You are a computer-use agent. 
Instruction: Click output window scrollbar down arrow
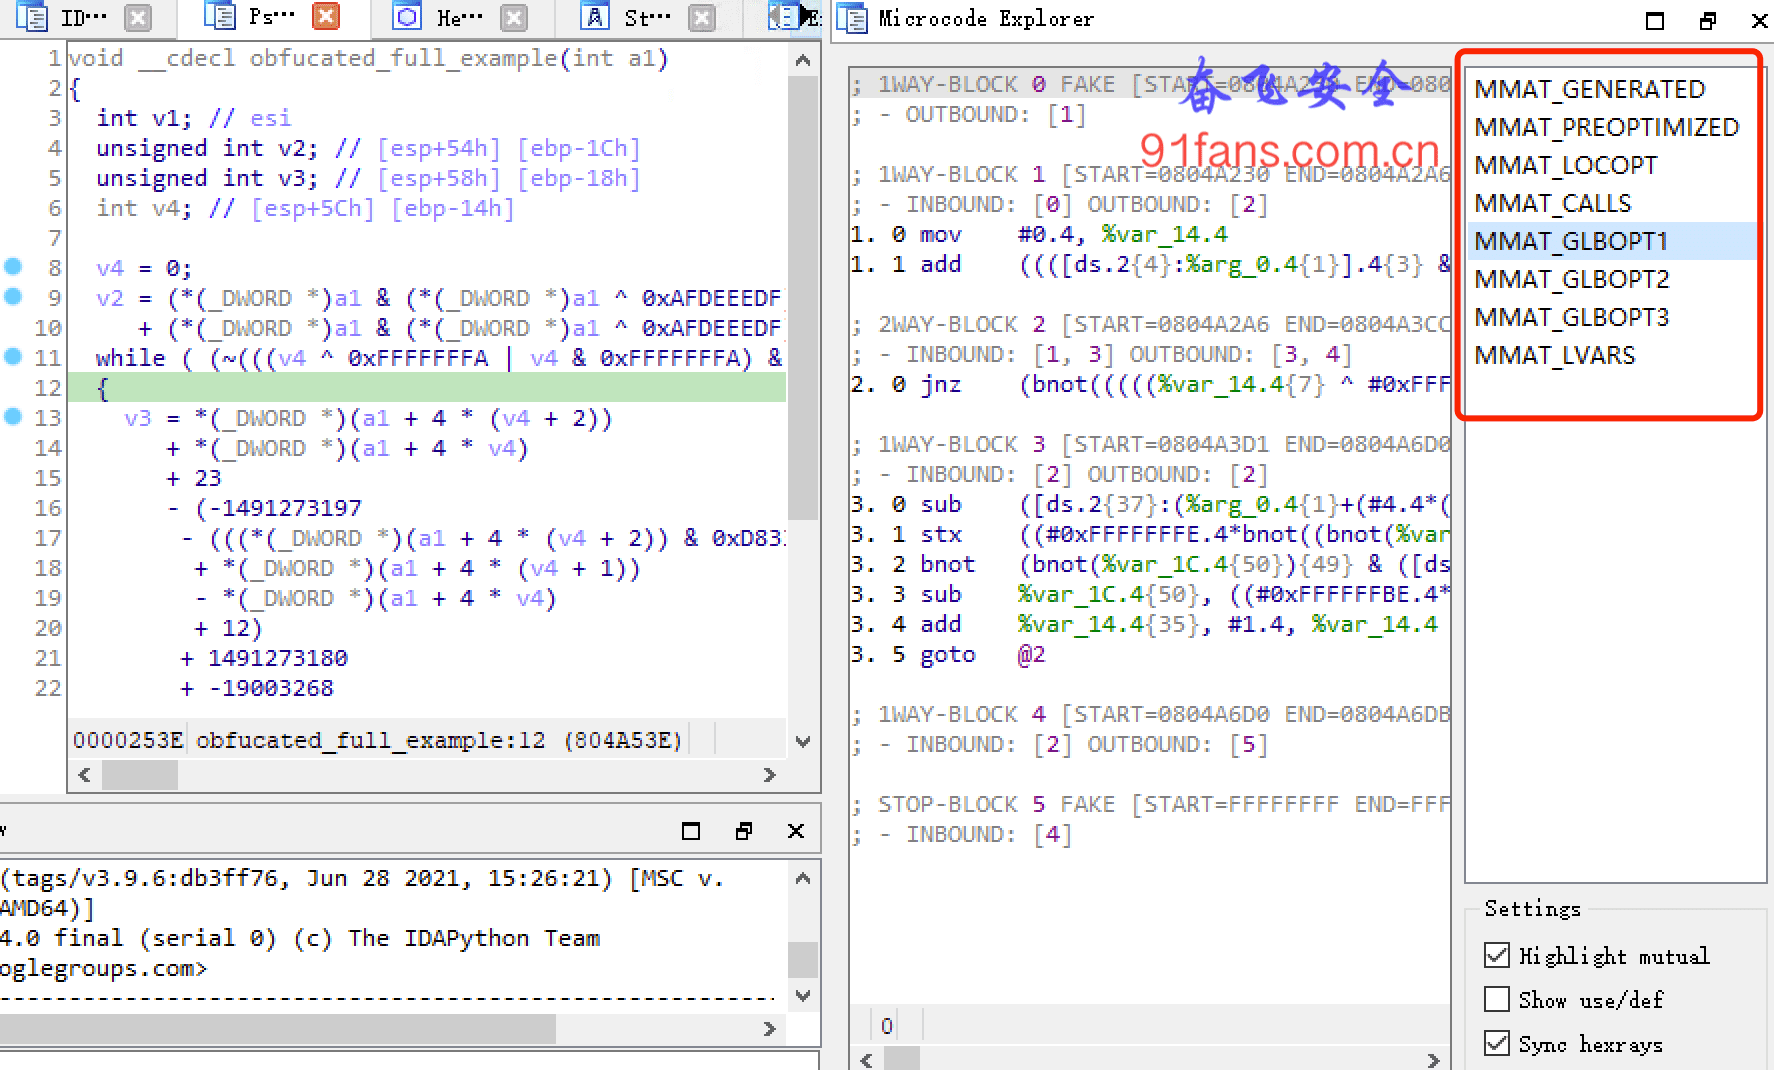tap(803, 995)
